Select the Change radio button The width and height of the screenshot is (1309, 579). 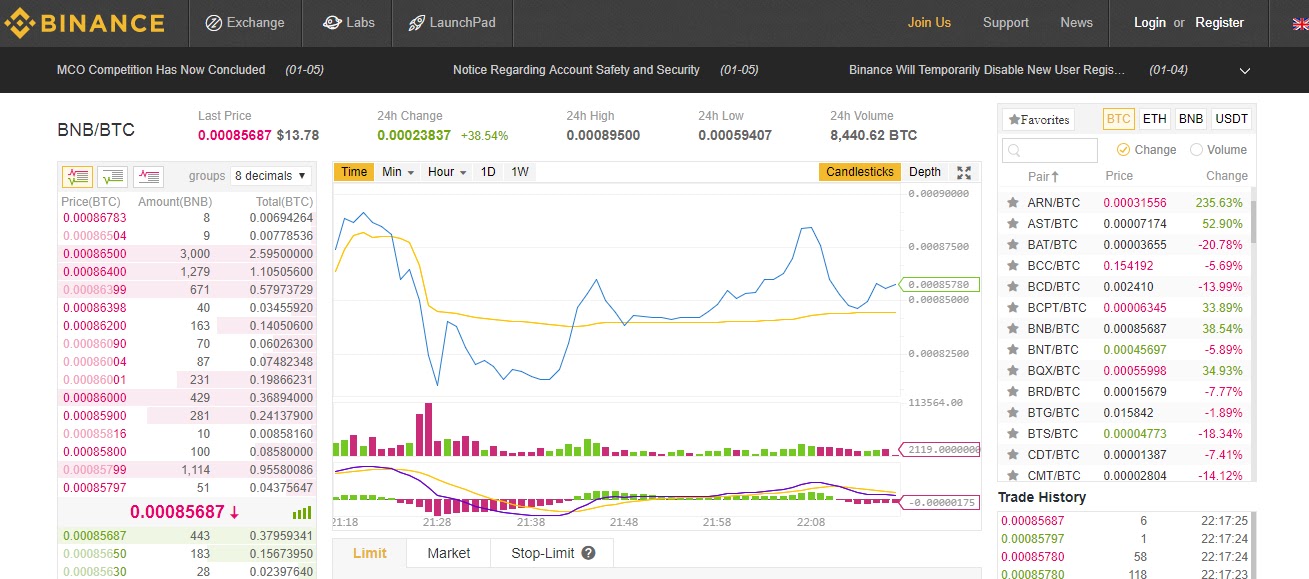tap(1123, 150)
